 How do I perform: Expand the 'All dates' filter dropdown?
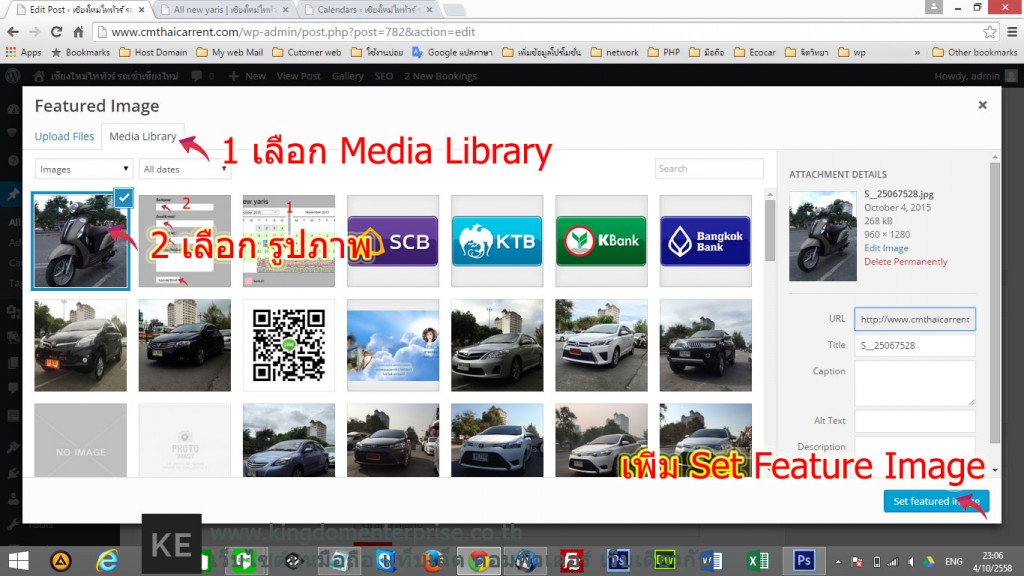tap(185, 168)
